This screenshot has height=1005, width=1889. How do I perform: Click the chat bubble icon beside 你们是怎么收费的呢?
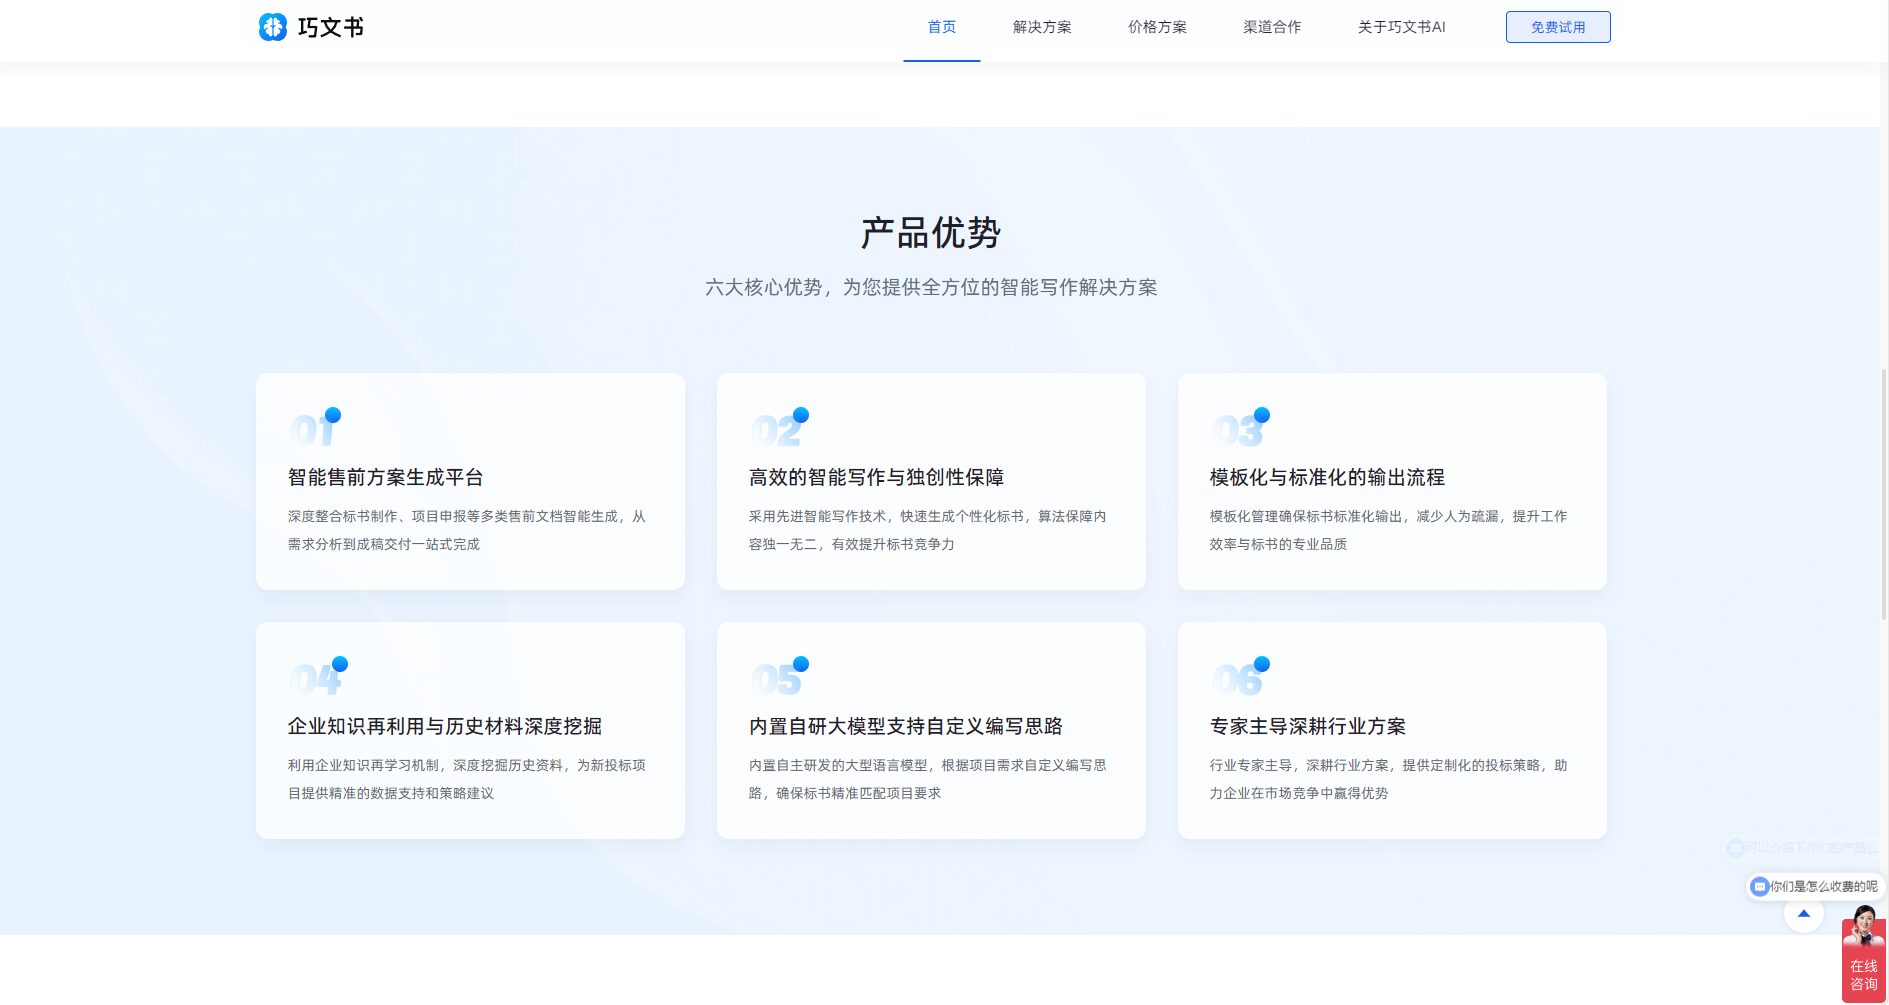(1758, 886)
